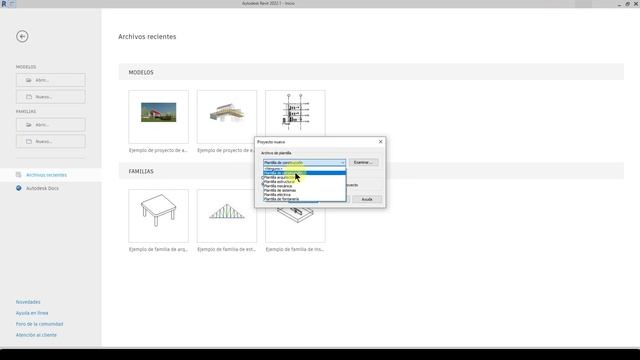This screenshot has width=640, height=360.
Task: Restore down the Revit window
Action: pos(627,4)
